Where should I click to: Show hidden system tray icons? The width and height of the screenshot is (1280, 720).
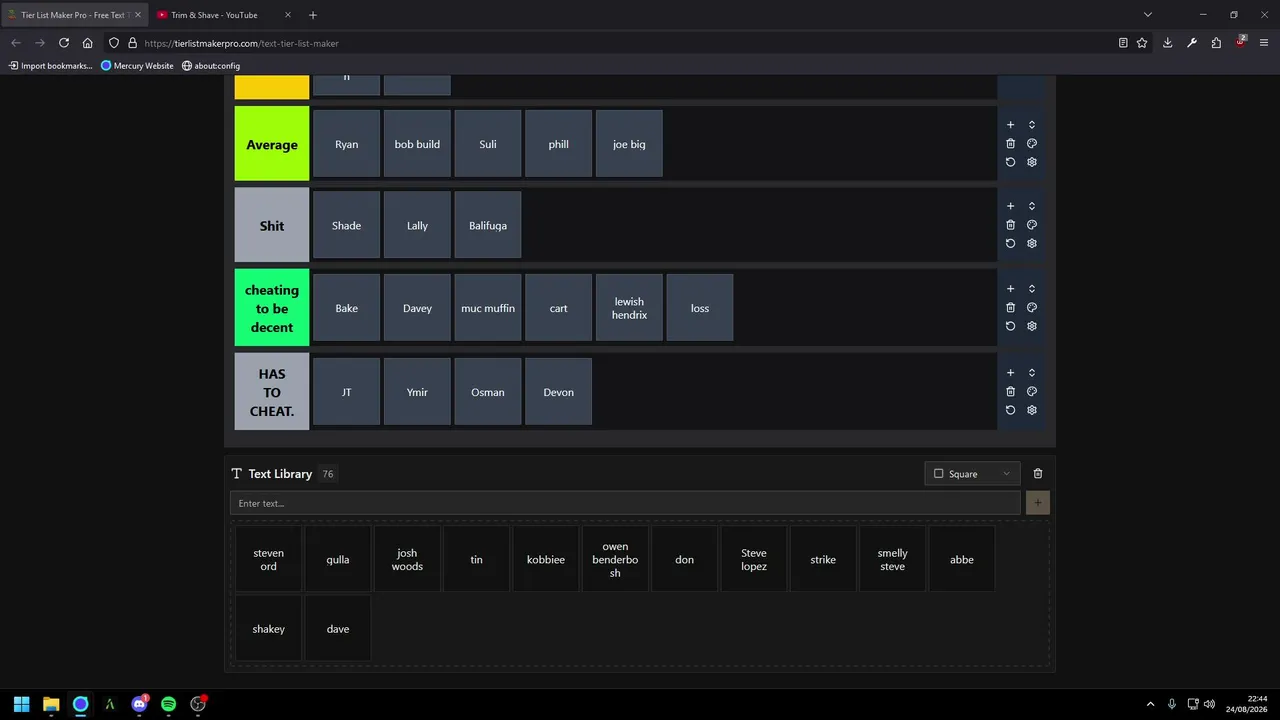pos(1150,704)
